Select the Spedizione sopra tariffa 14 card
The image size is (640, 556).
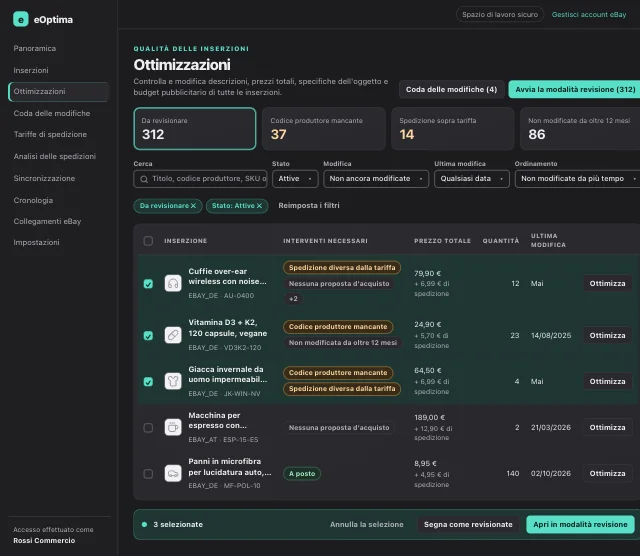[453, 129]
